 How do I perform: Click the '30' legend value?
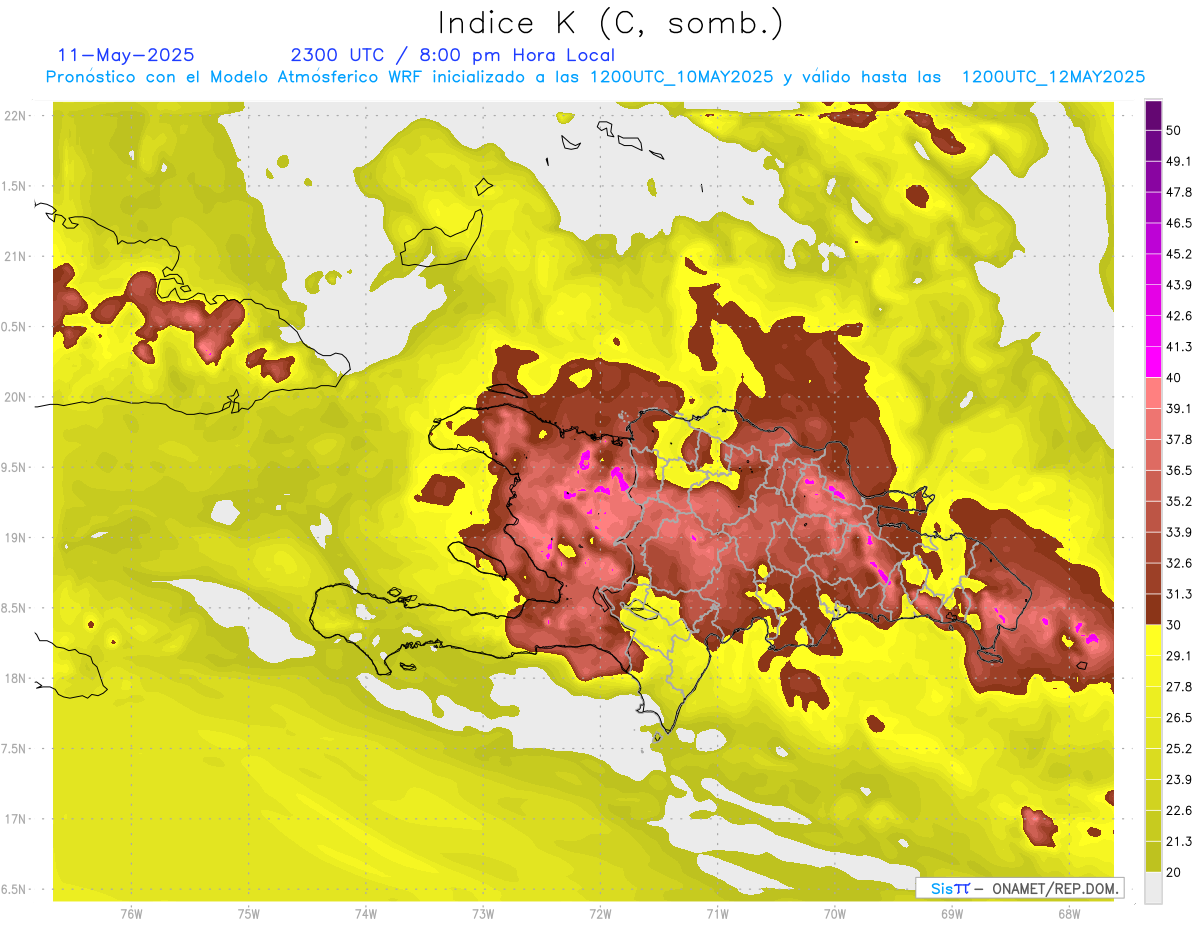pyautogui.click(x=1174, y=625)
